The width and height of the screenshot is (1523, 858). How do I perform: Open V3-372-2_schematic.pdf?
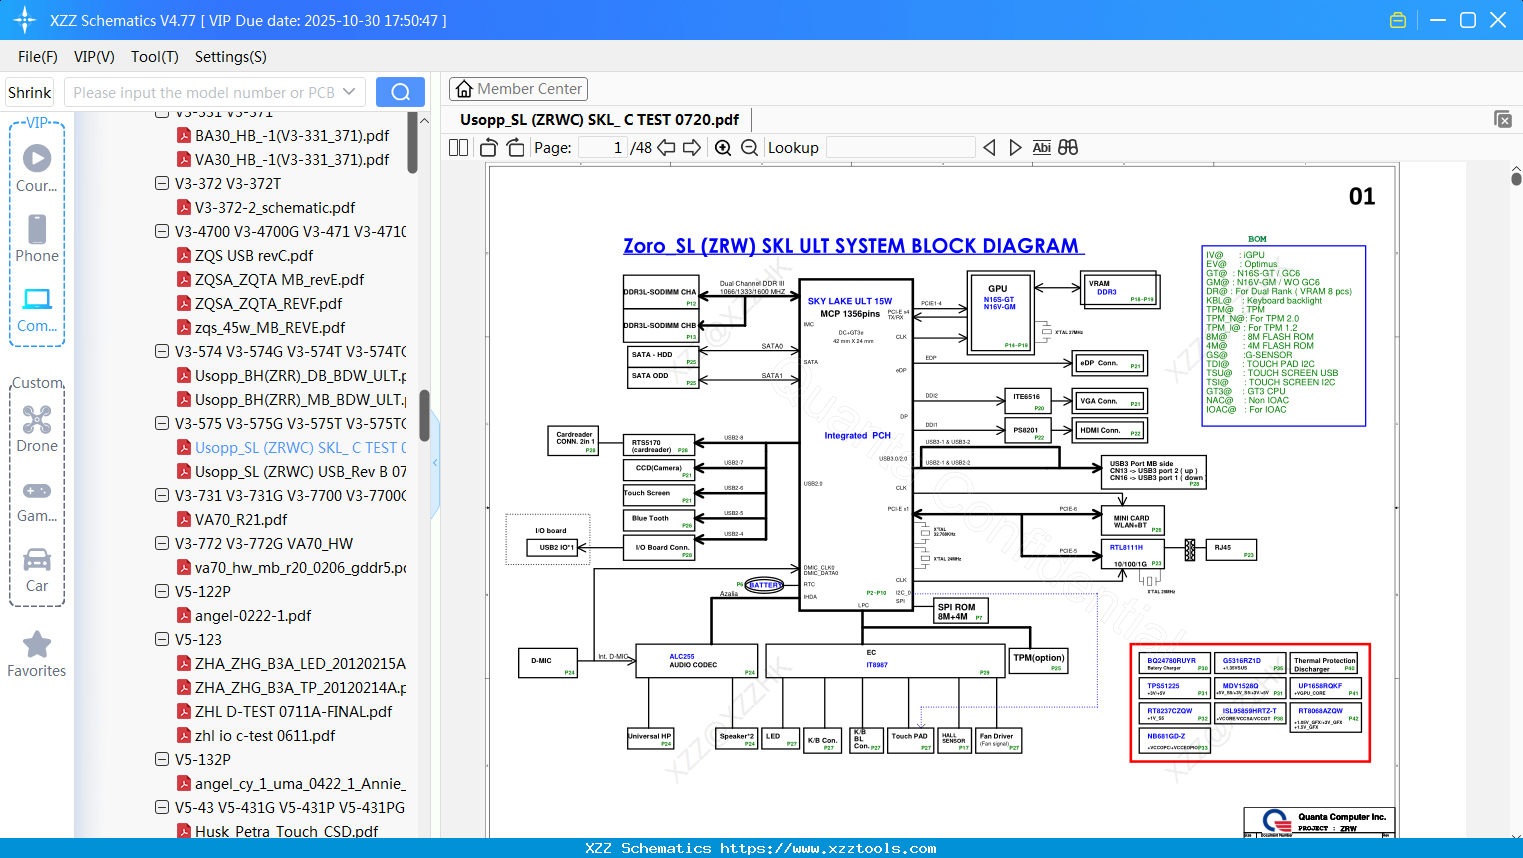(x=275, y=208)
